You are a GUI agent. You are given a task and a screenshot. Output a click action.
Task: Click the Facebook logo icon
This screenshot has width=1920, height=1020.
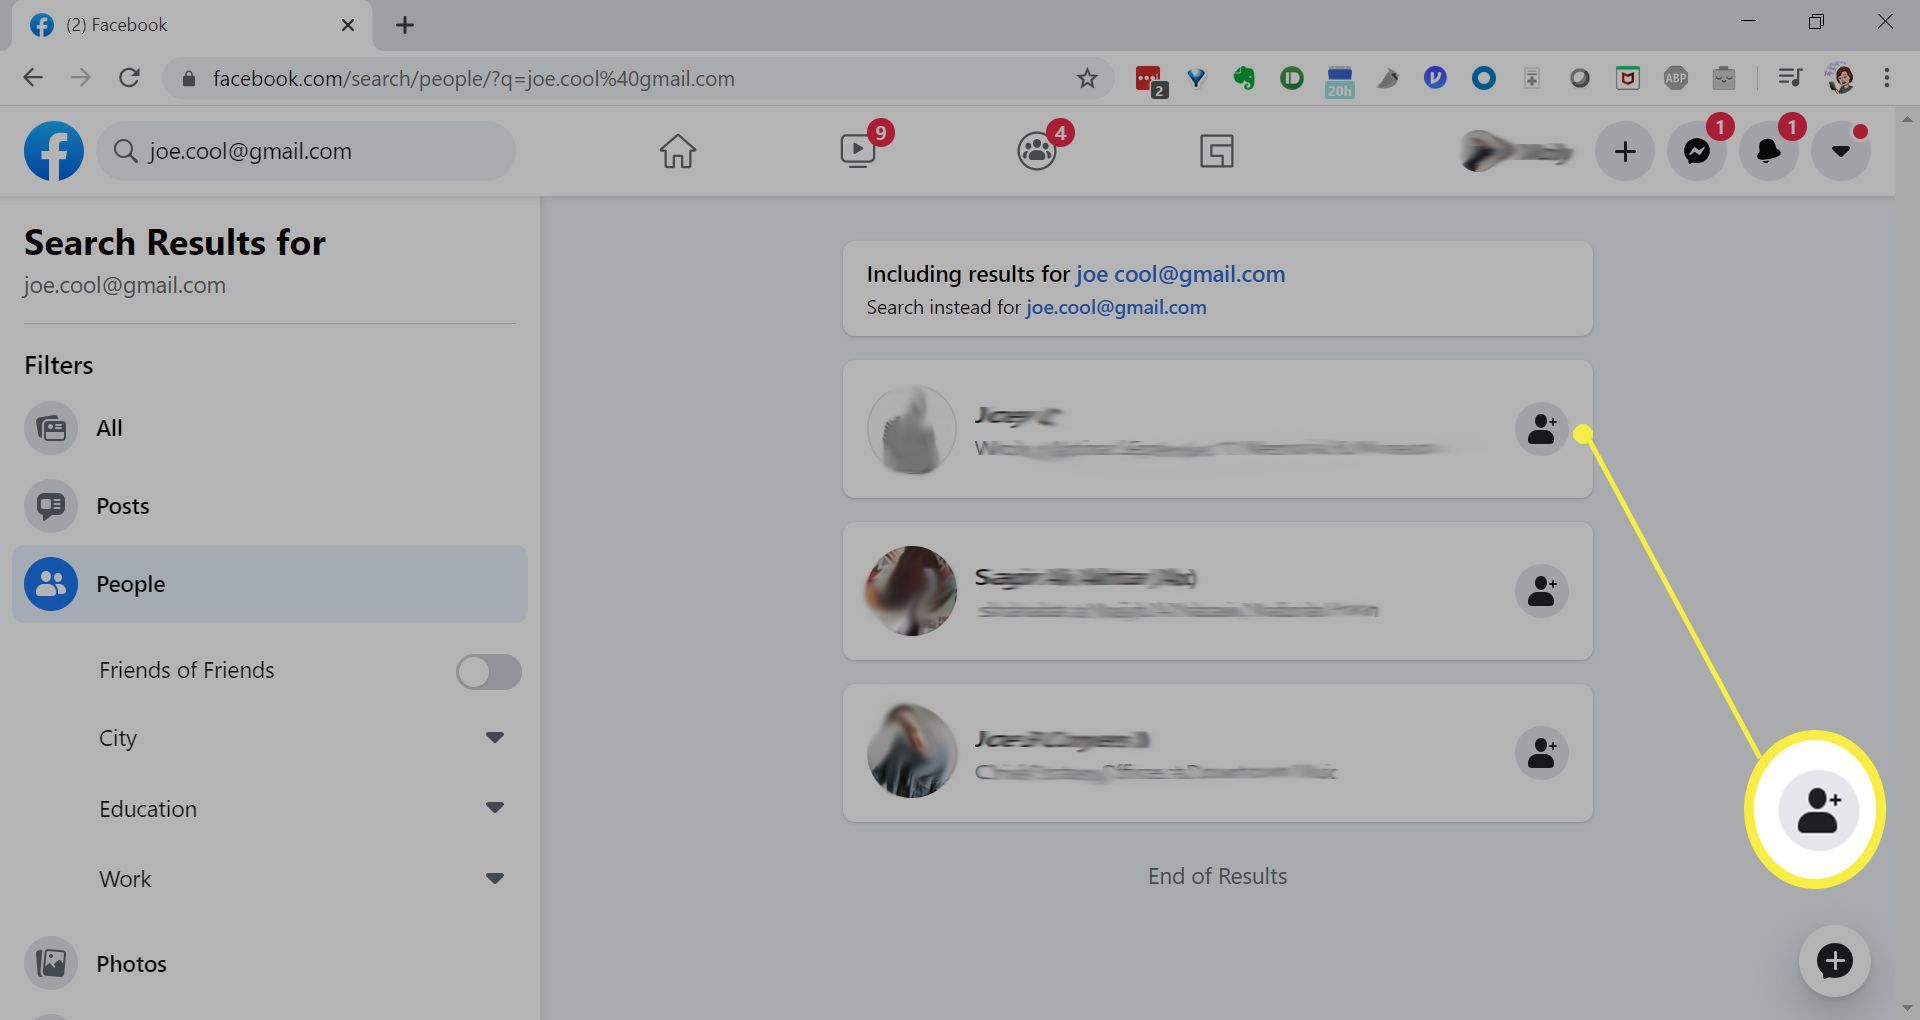(54, 151)
